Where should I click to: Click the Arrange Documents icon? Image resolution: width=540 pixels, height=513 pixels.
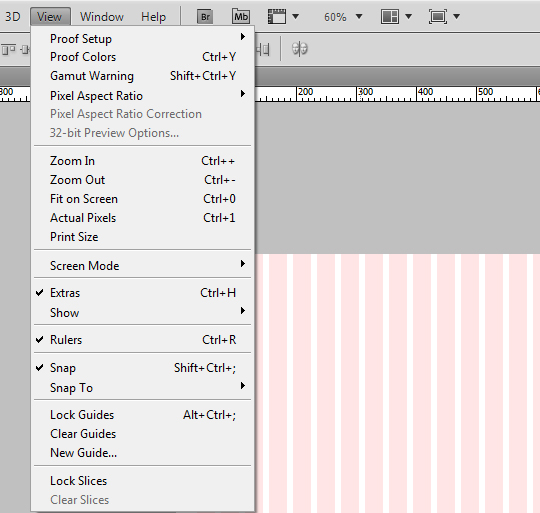click(x=390, y=17)
